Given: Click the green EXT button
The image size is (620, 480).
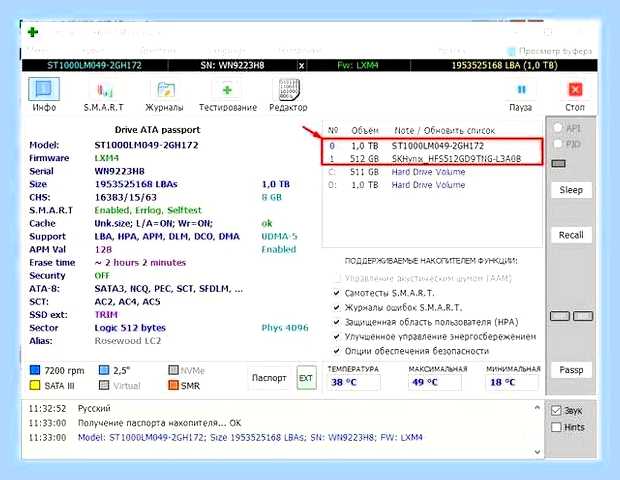Looking at the screenshot, I should [x=306, y=378].
